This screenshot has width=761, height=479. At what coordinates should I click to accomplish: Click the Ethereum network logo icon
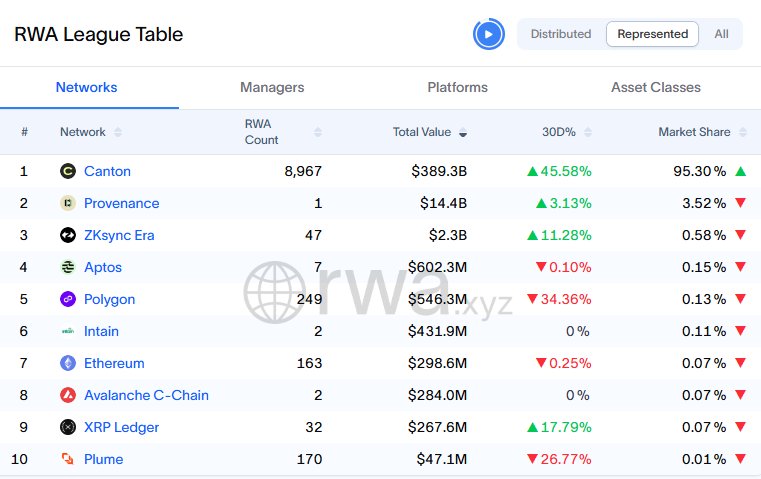click(68, 363)
